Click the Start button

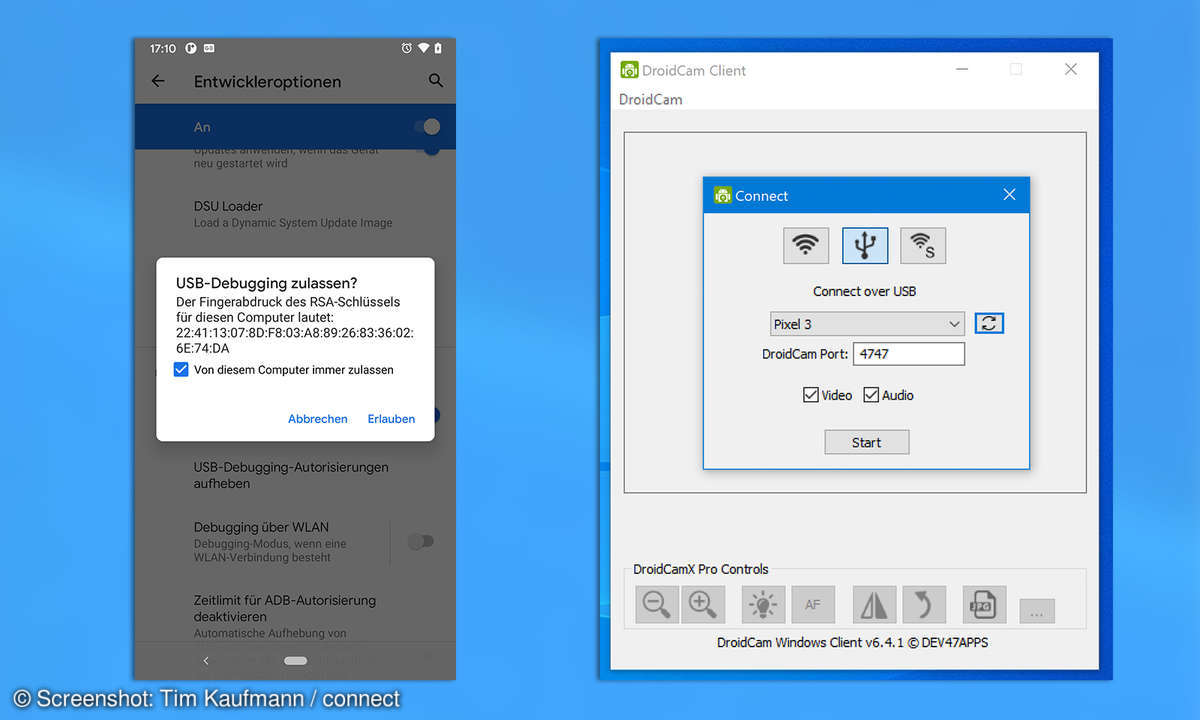pos(867,442)
